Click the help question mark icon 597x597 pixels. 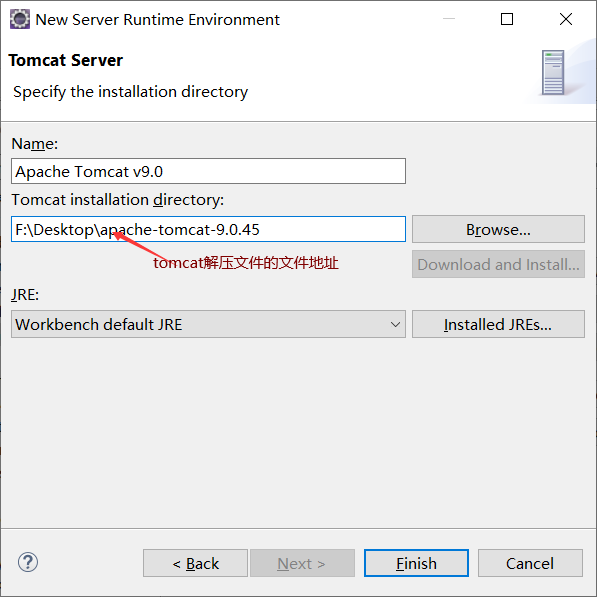tap(28, 562)
